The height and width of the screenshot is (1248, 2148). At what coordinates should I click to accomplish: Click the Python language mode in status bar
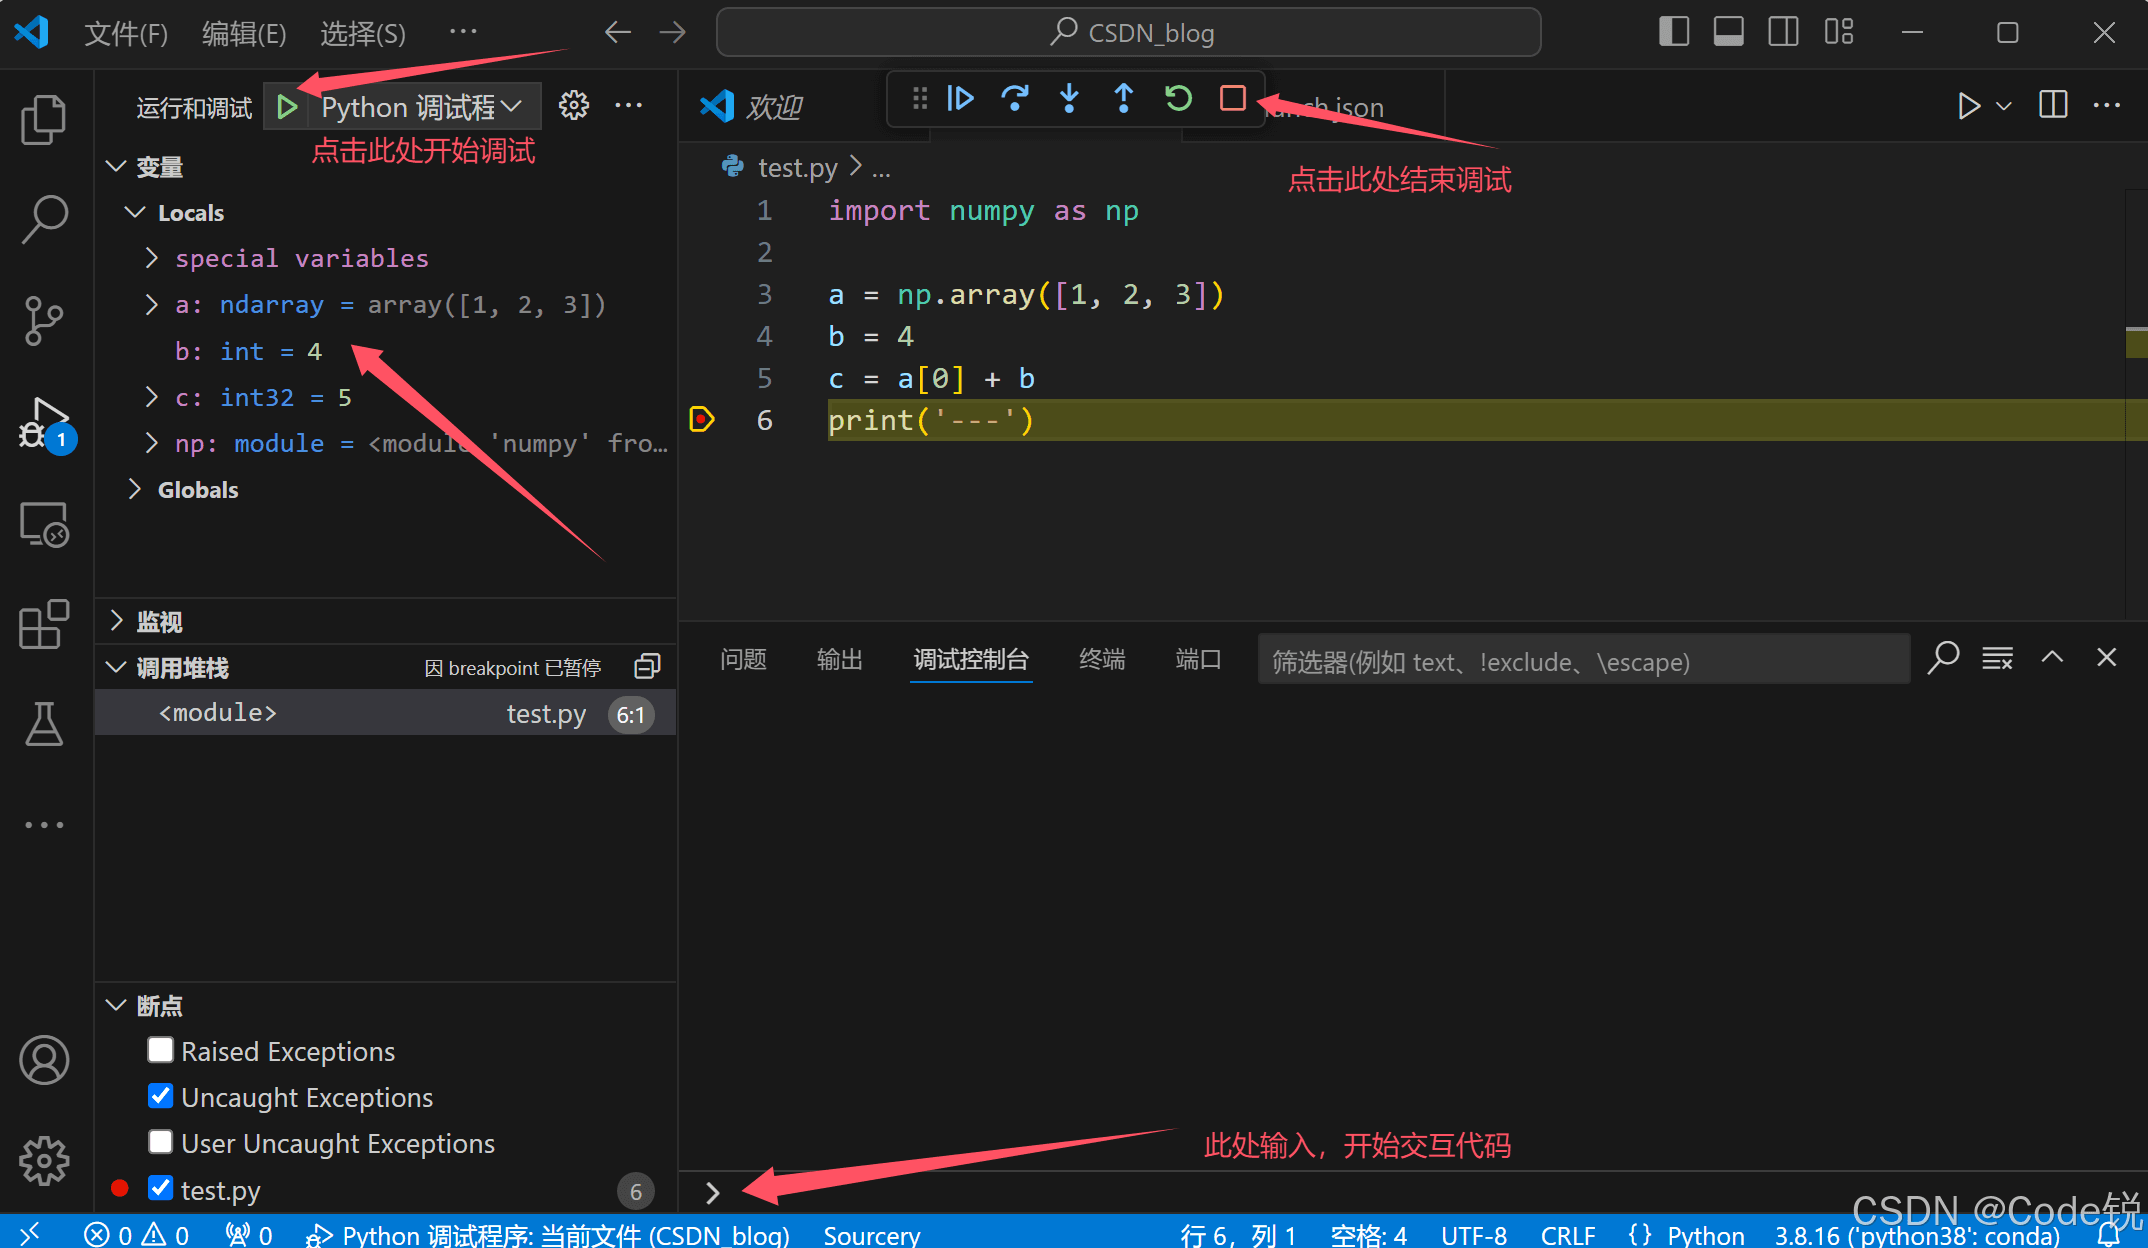tap(1704, 1235)
